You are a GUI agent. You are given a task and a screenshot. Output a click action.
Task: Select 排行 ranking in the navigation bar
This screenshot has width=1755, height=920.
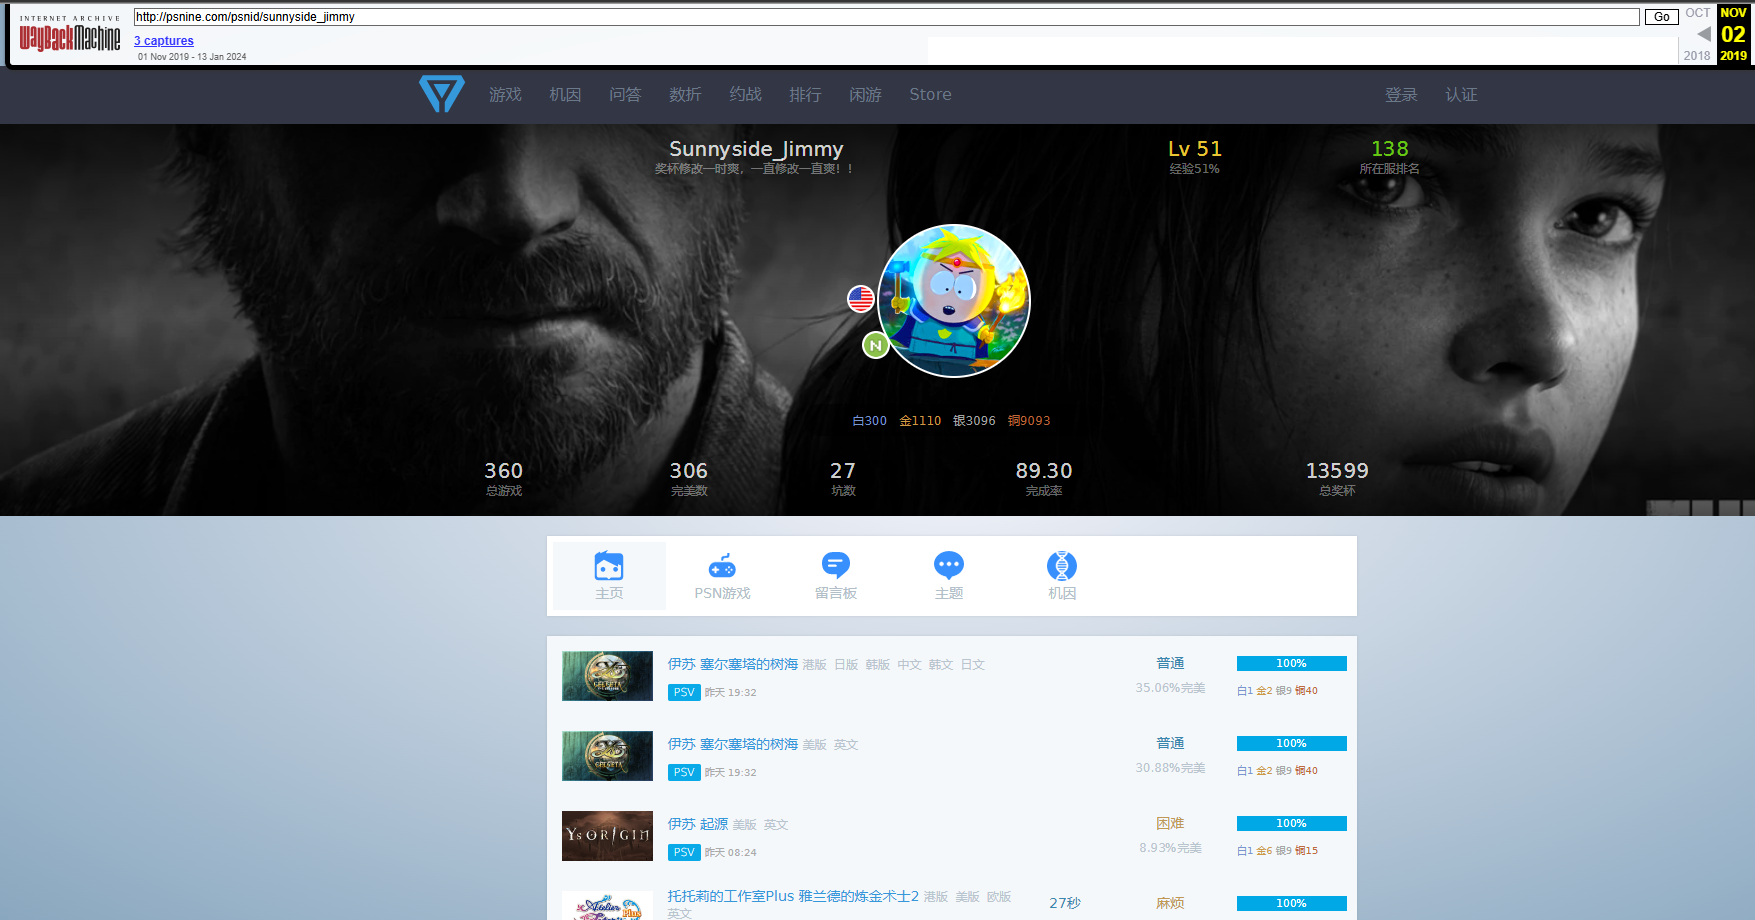pyautogui.click(x=805, y=94)
